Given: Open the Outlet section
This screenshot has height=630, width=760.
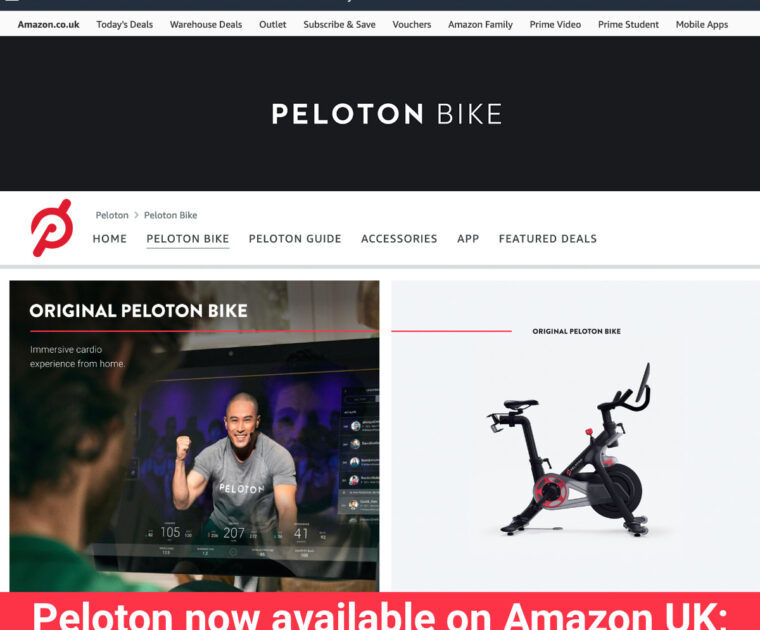Looking at the screenshot, I should coord(272,24).
